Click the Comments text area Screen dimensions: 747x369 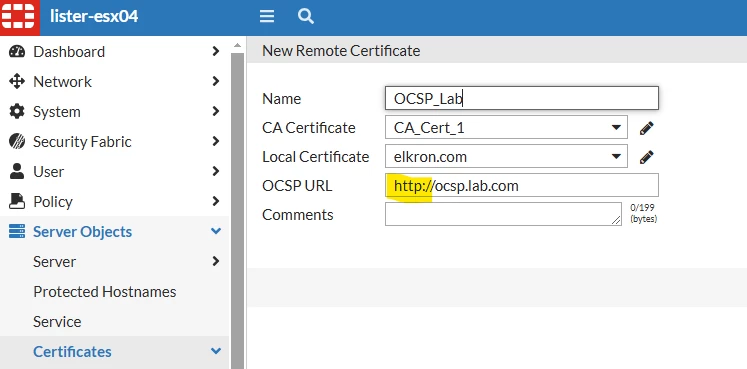[503, 214]
